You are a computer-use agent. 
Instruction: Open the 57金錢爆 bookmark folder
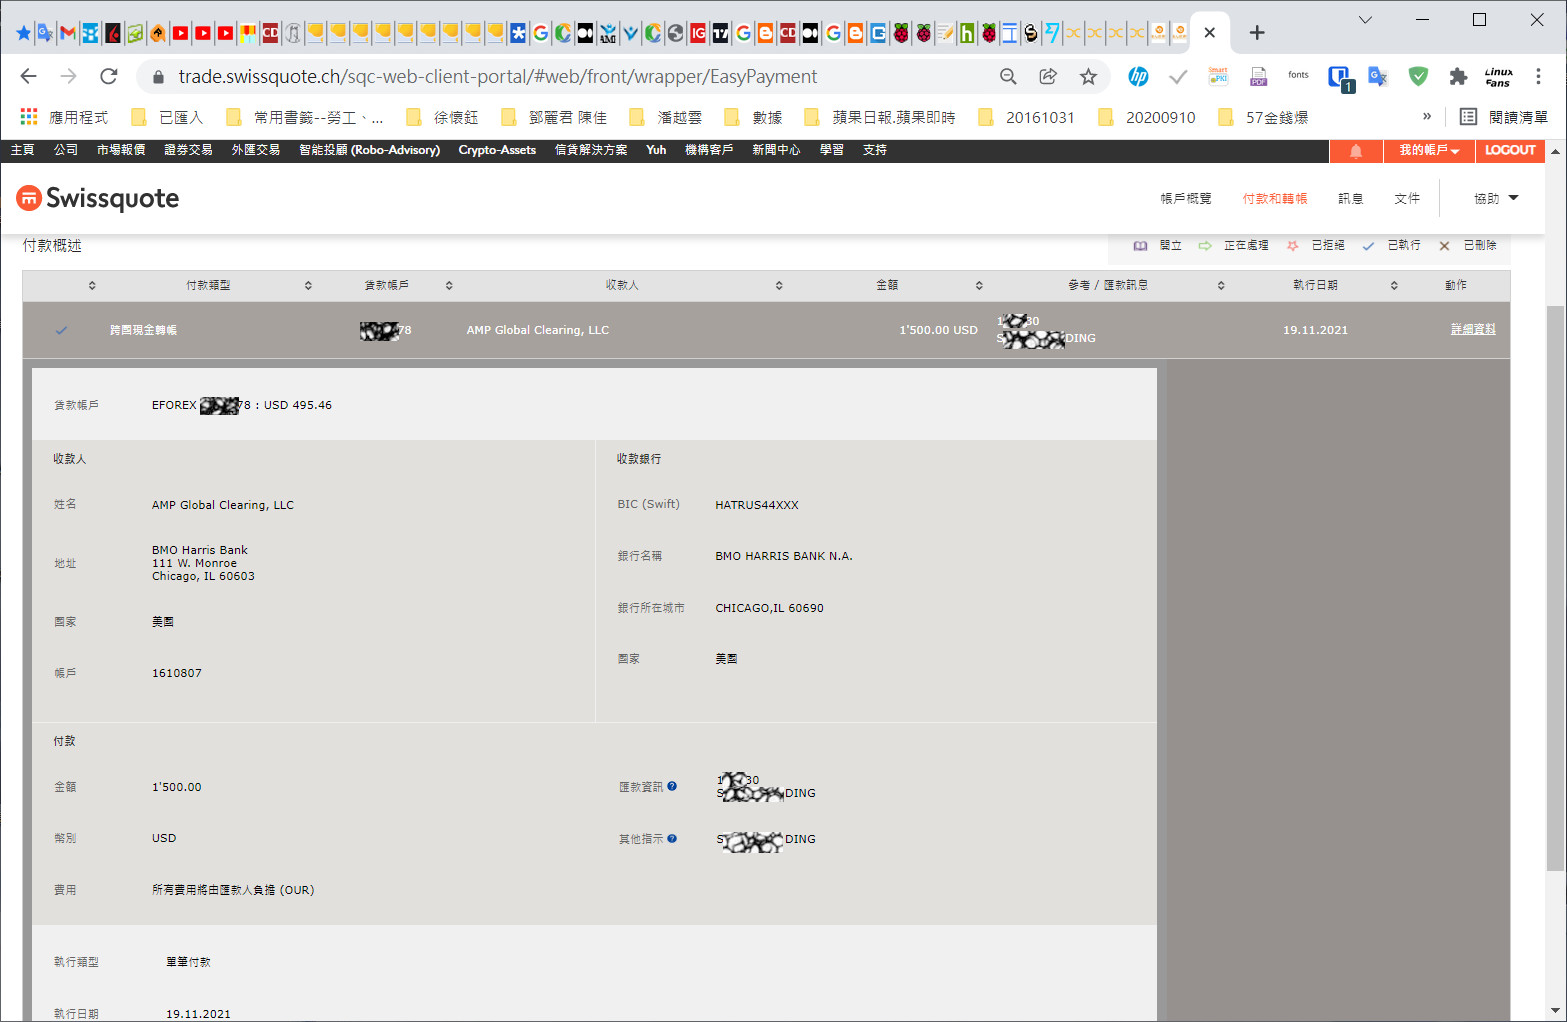[1263, 118]
